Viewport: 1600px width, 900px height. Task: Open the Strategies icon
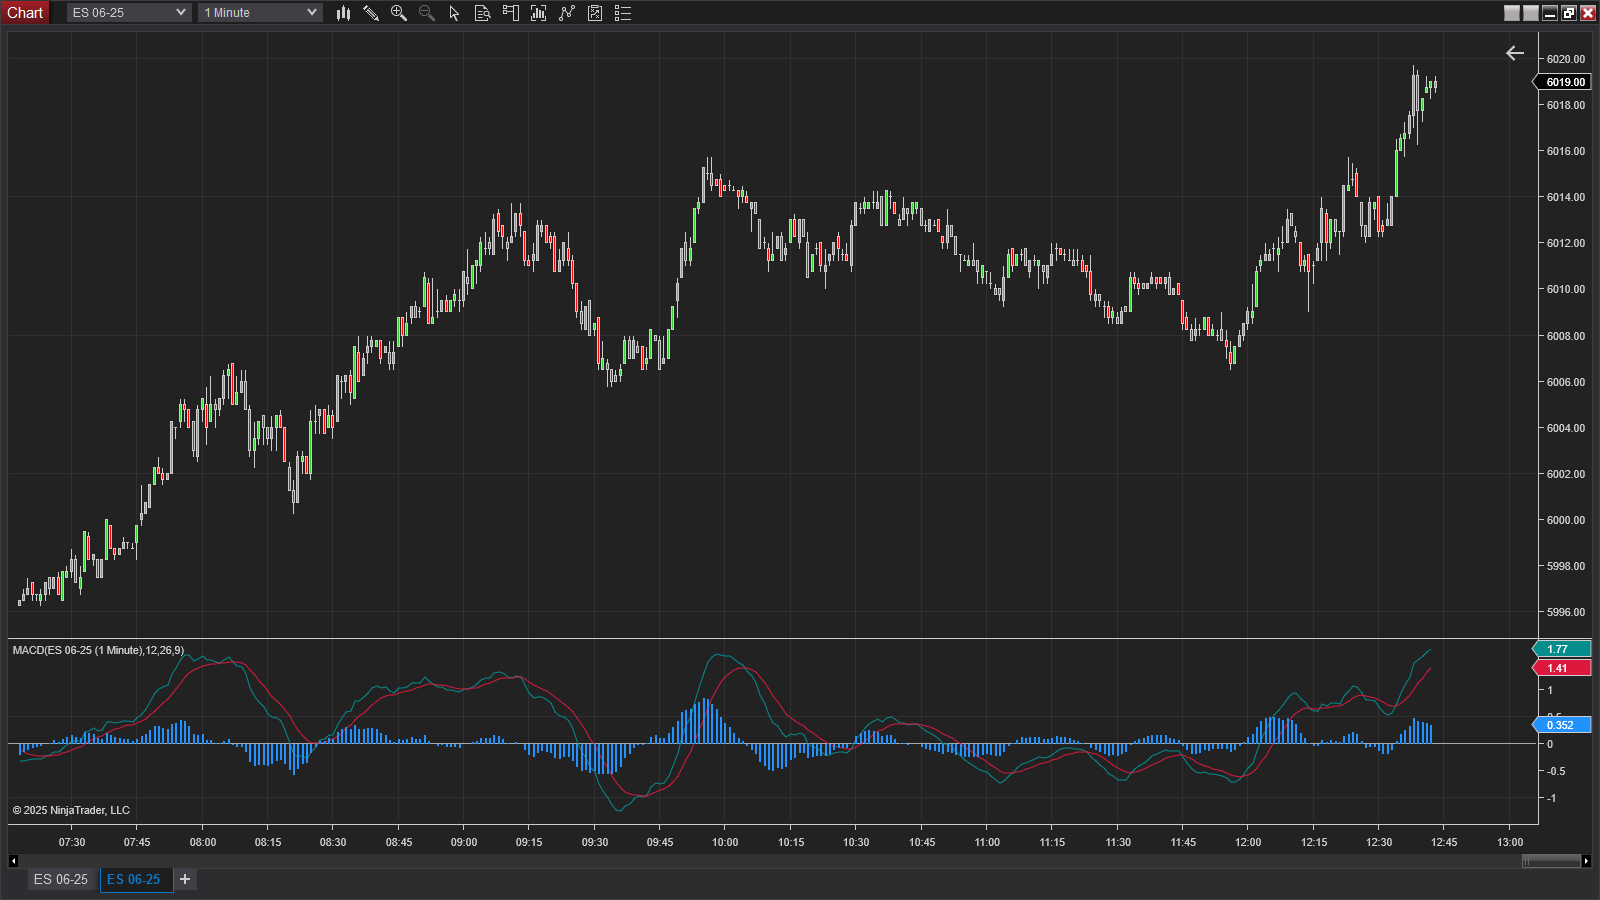point(595,13)
